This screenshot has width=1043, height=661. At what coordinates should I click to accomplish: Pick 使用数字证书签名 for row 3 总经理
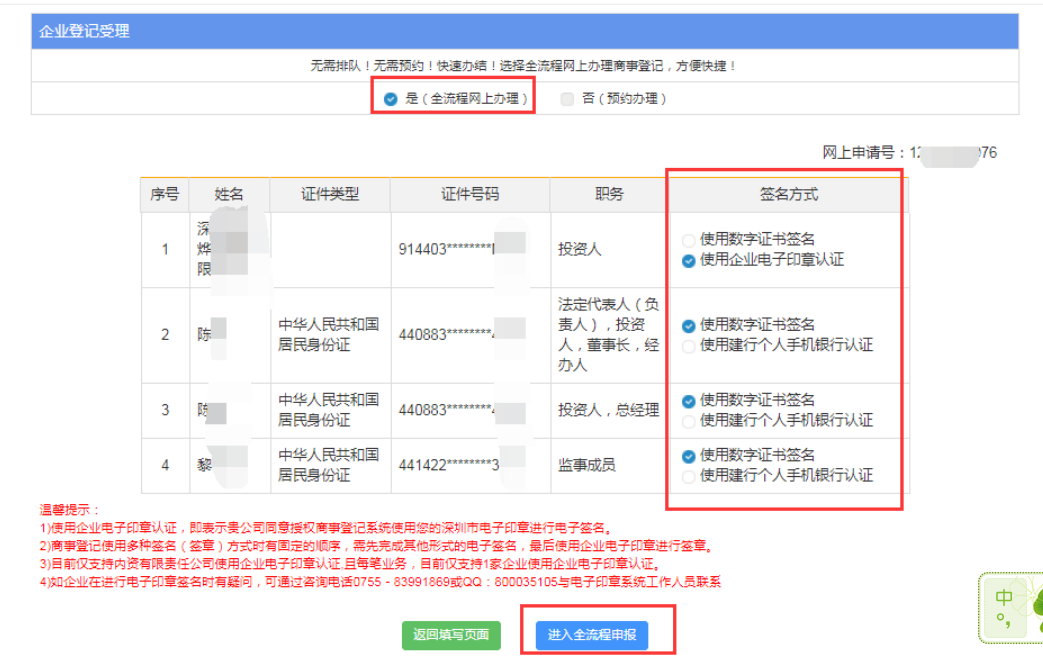[x=688, y=401]
